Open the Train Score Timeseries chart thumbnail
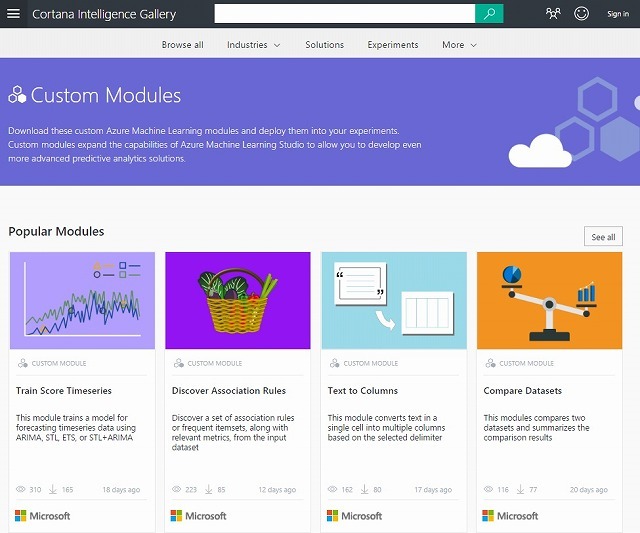The width and height of the screenshot is (640, 533). pos(82,300)
